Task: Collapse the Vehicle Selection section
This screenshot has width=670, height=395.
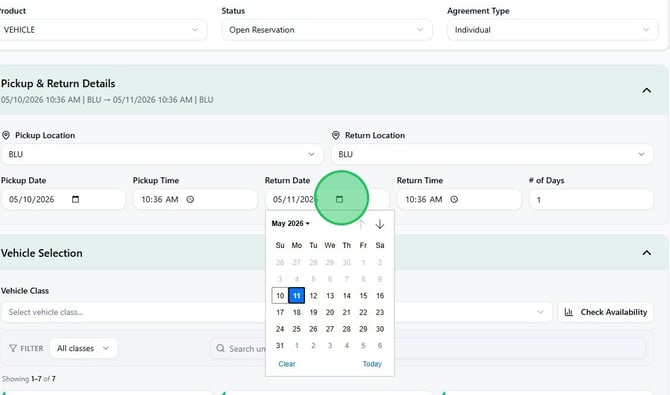Action: pyautogui.click(x=646, y=253)
